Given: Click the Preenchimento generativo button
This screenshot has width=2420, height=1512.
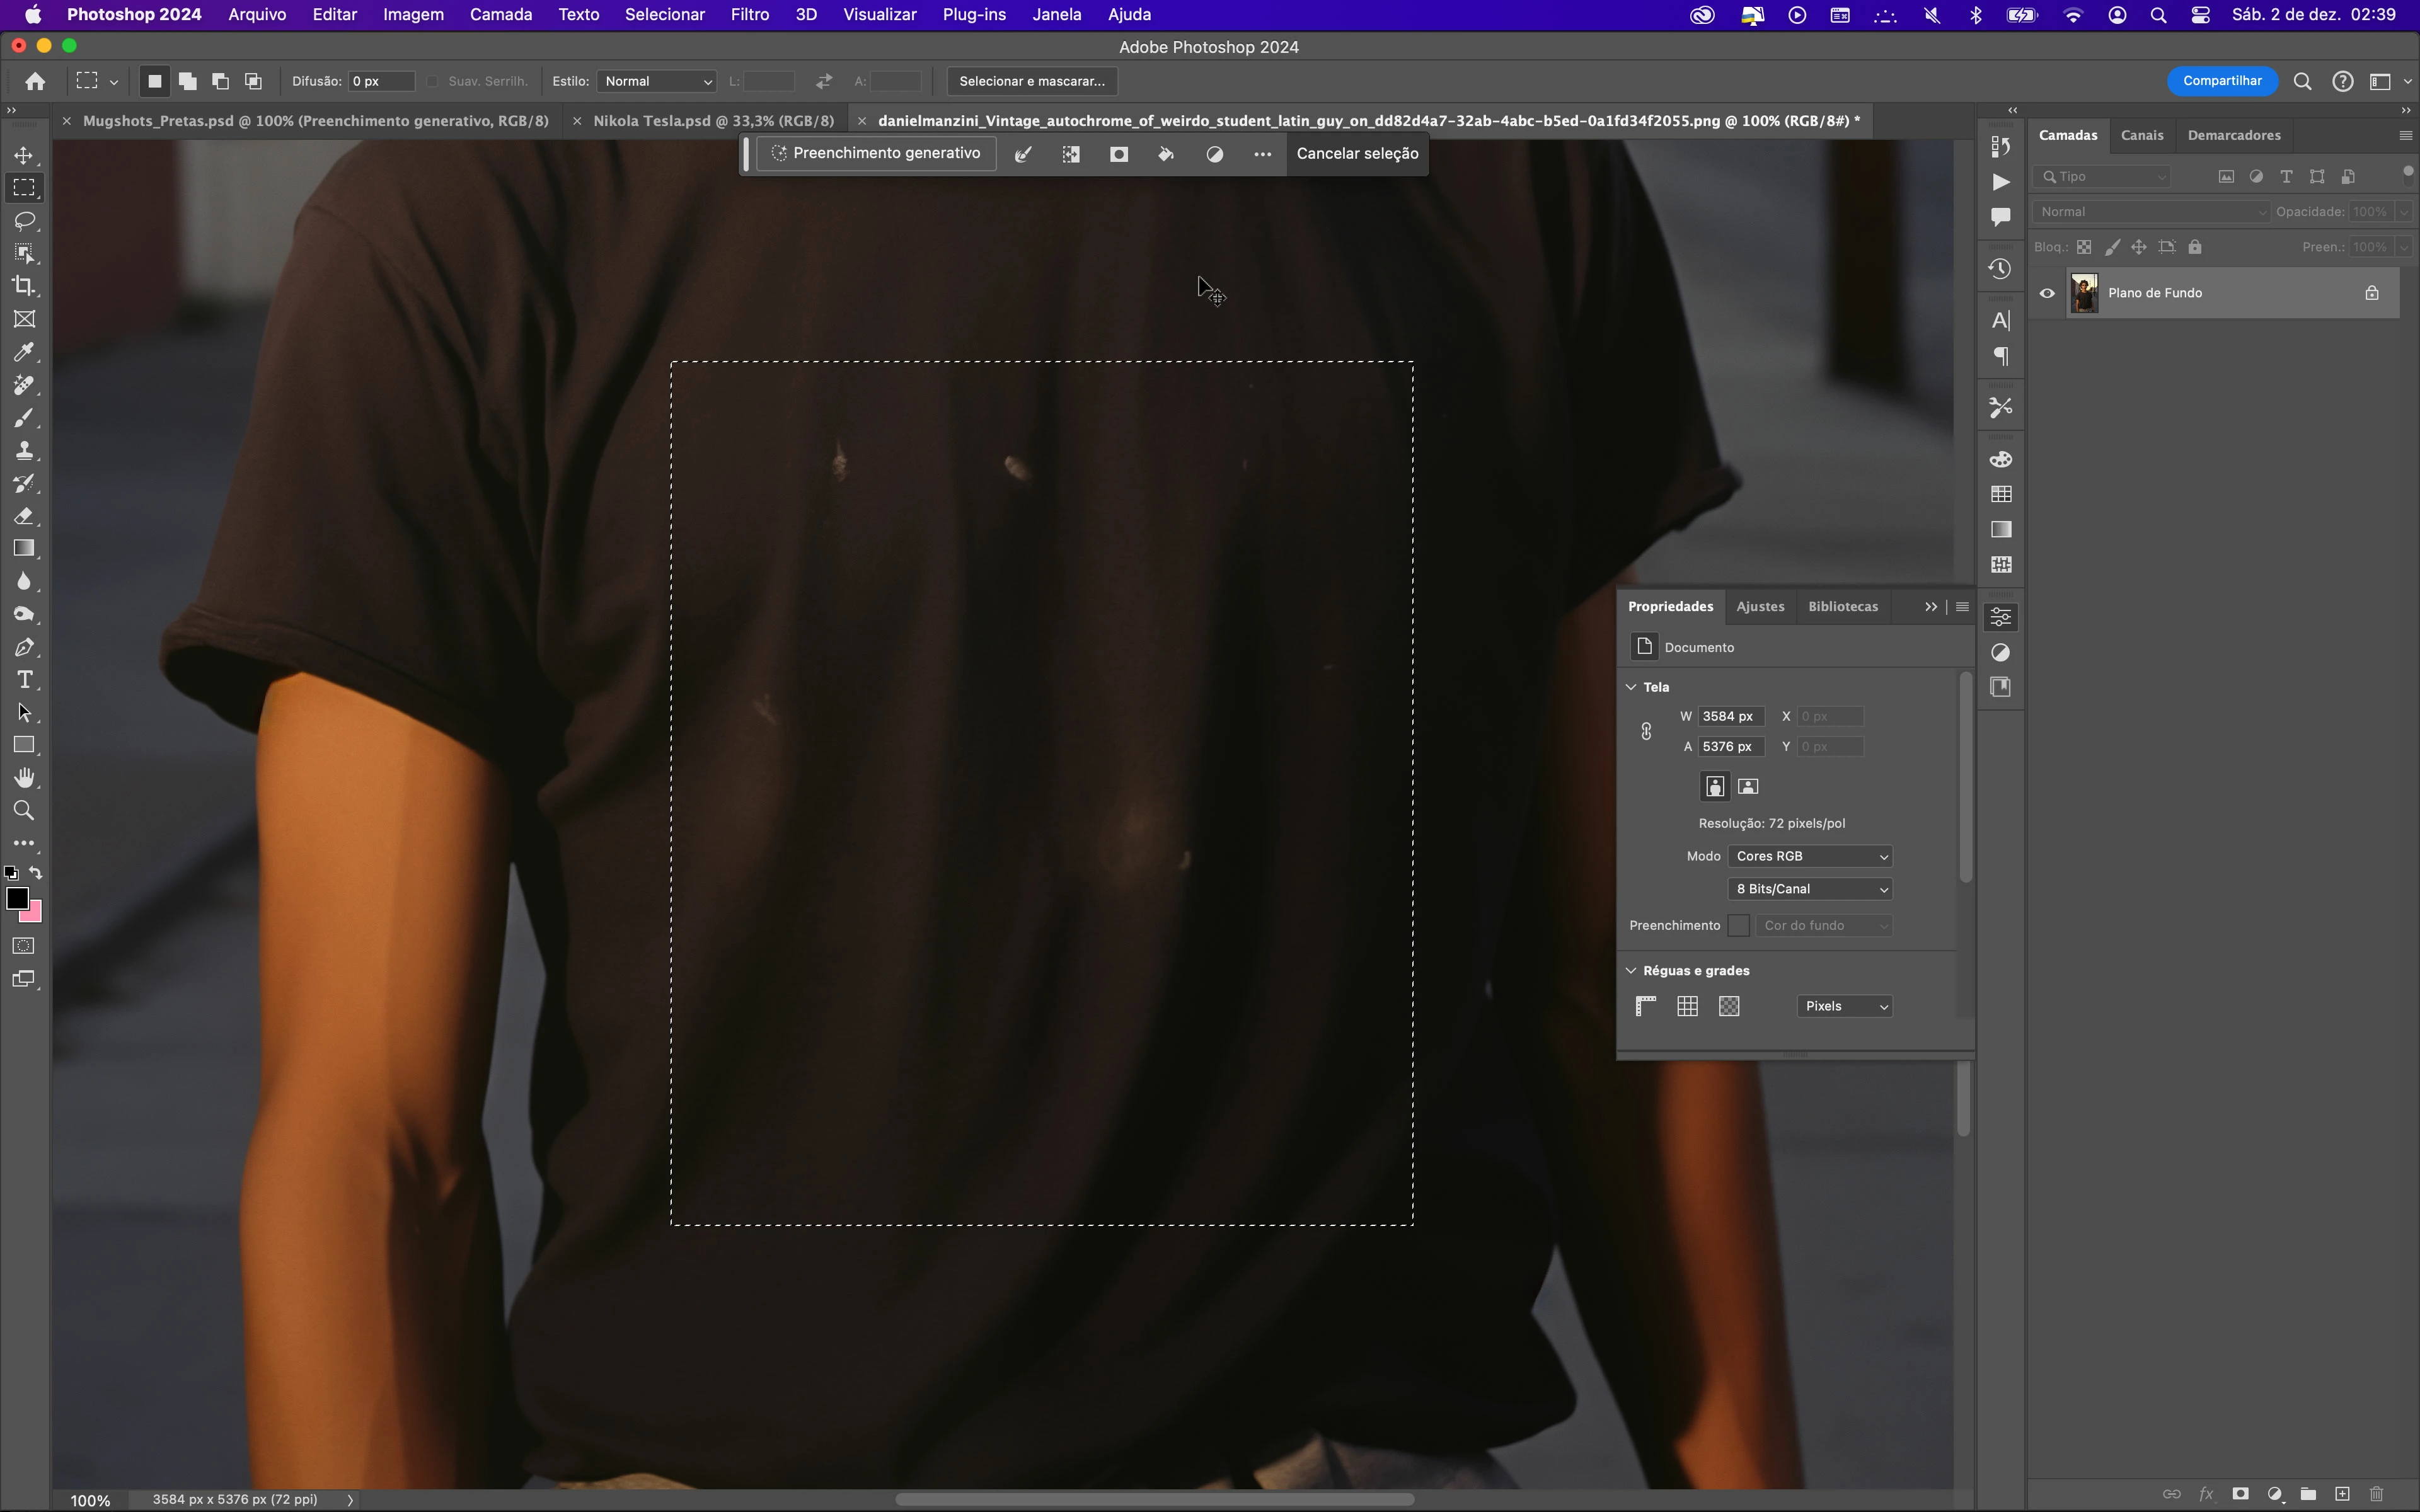Looking at the screenshot, I should click(x=876, y=153).
